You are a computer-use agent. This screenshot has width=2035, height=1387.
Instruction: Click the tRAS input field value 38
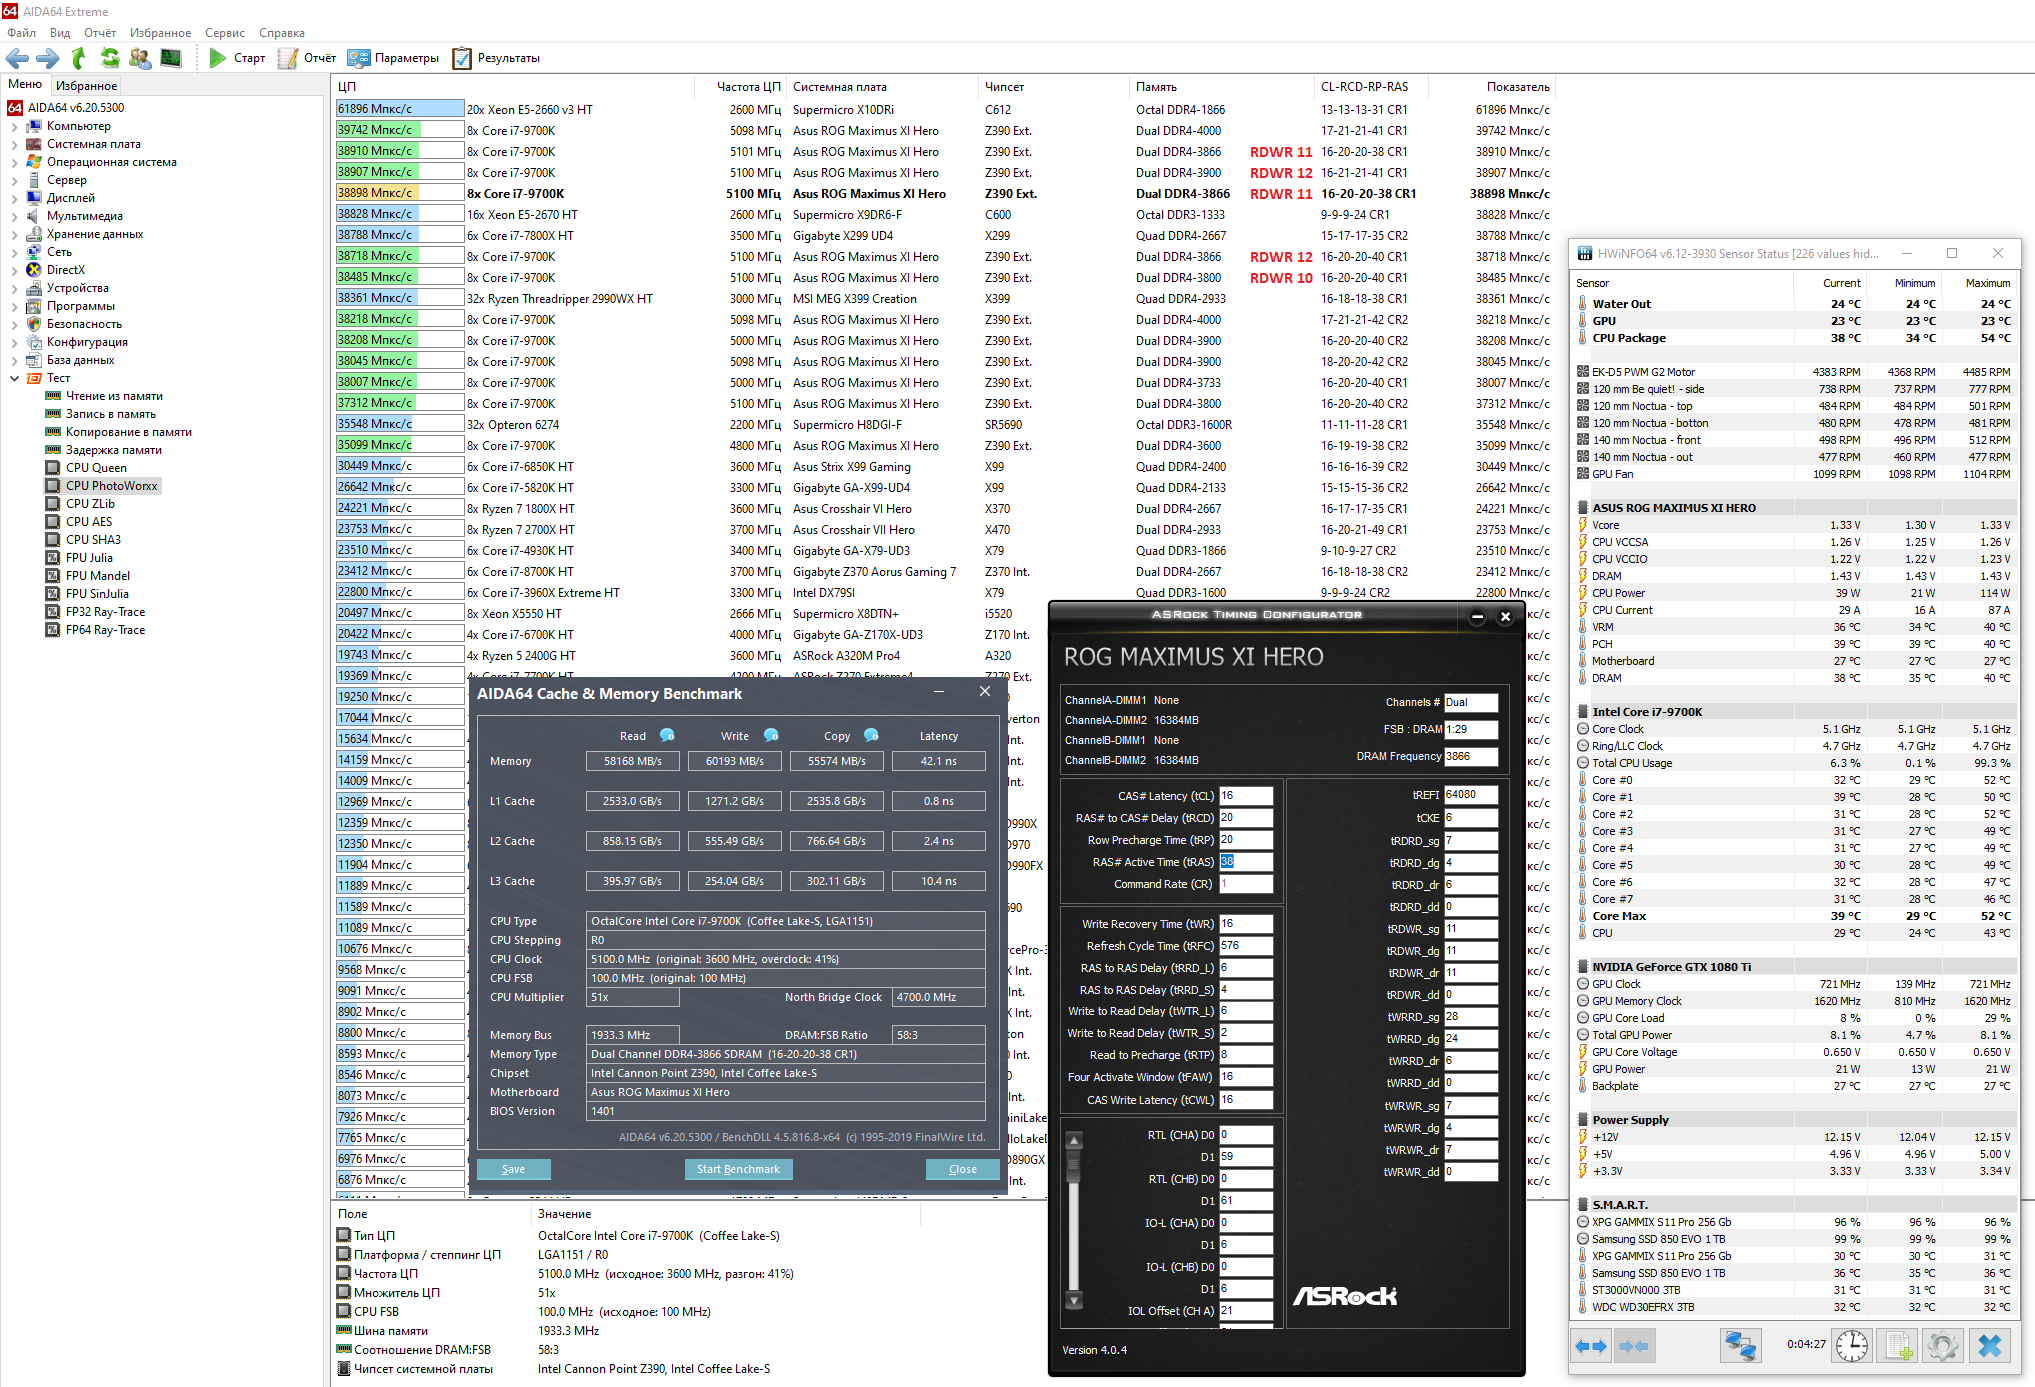pos(1244,861)
